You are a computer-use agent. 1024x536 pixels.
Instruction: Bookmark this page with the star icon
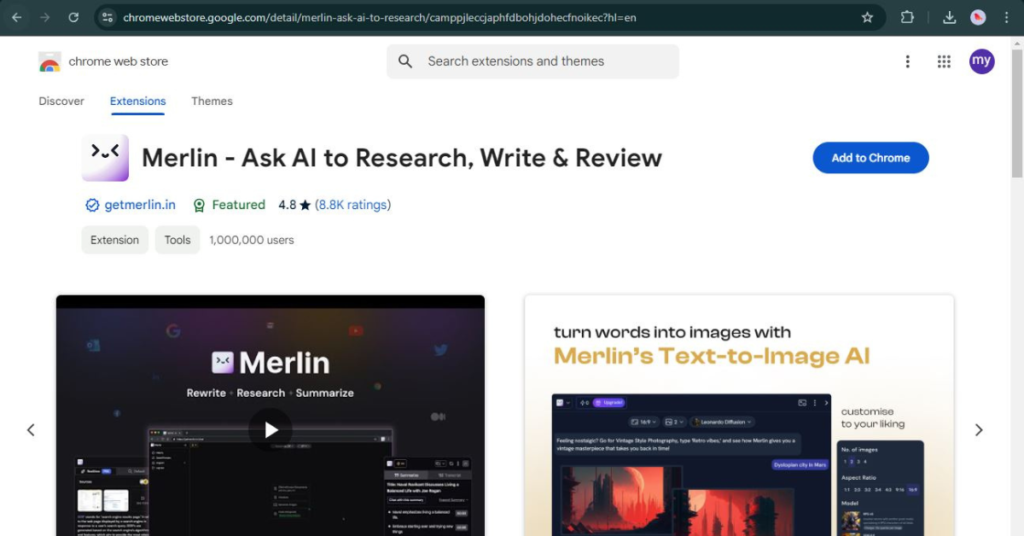tap(867, 18)
